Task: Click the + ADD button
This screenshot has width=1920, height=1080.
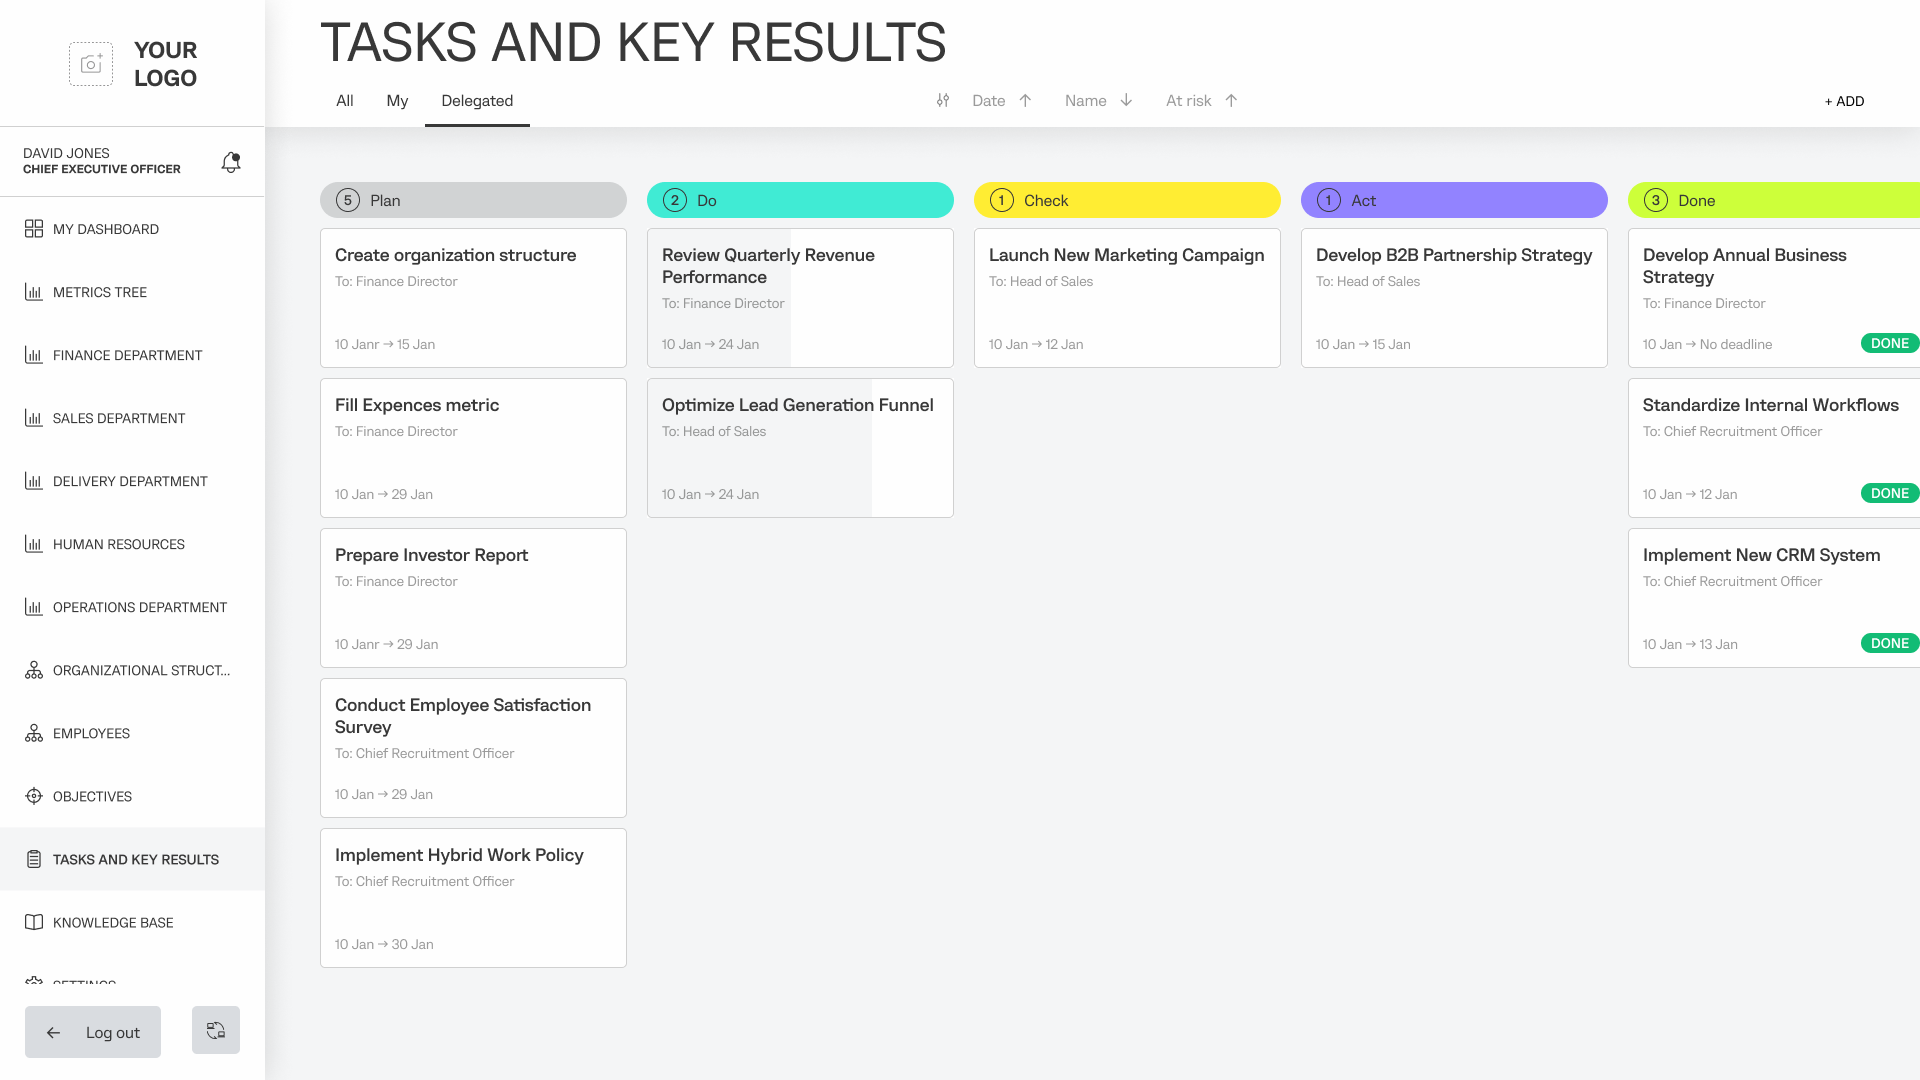Action: (x=1844, y=101)
